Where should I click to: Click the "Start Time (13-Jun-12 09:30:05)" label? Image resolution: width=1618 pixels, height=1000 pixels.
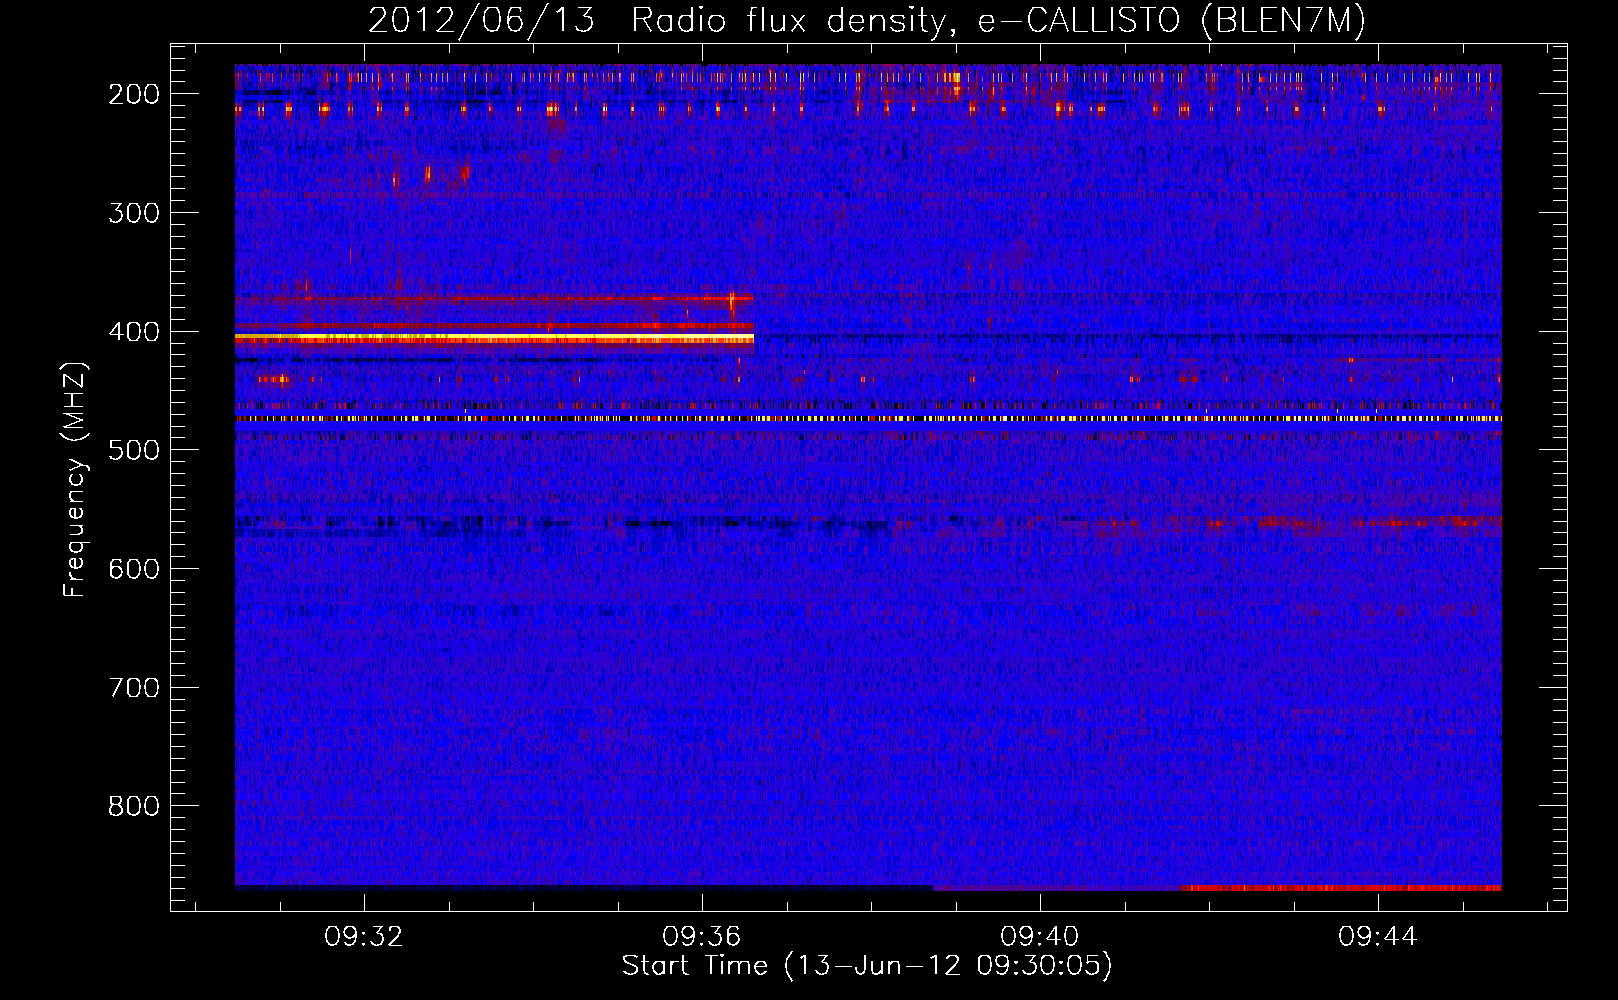point(867,966)
